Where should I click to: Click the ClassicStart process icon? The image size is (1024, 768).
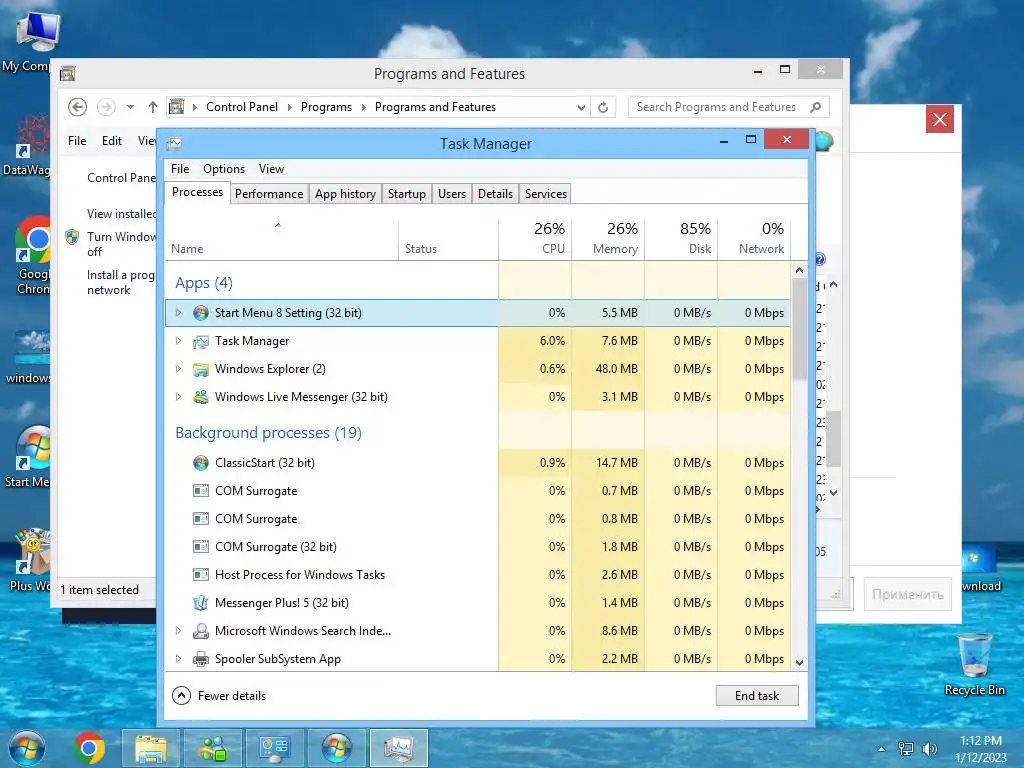[x=200, y=463]
